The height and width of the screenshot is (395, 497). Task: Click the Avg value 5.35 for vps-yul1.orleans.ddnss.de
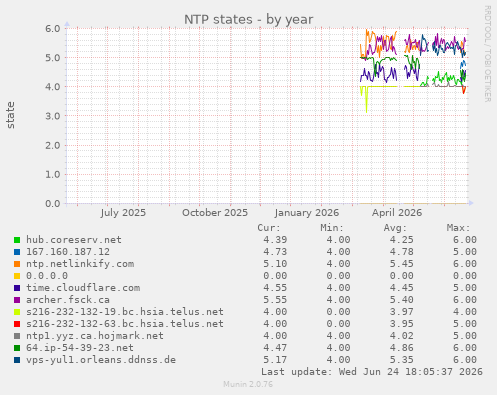point(402,360)
